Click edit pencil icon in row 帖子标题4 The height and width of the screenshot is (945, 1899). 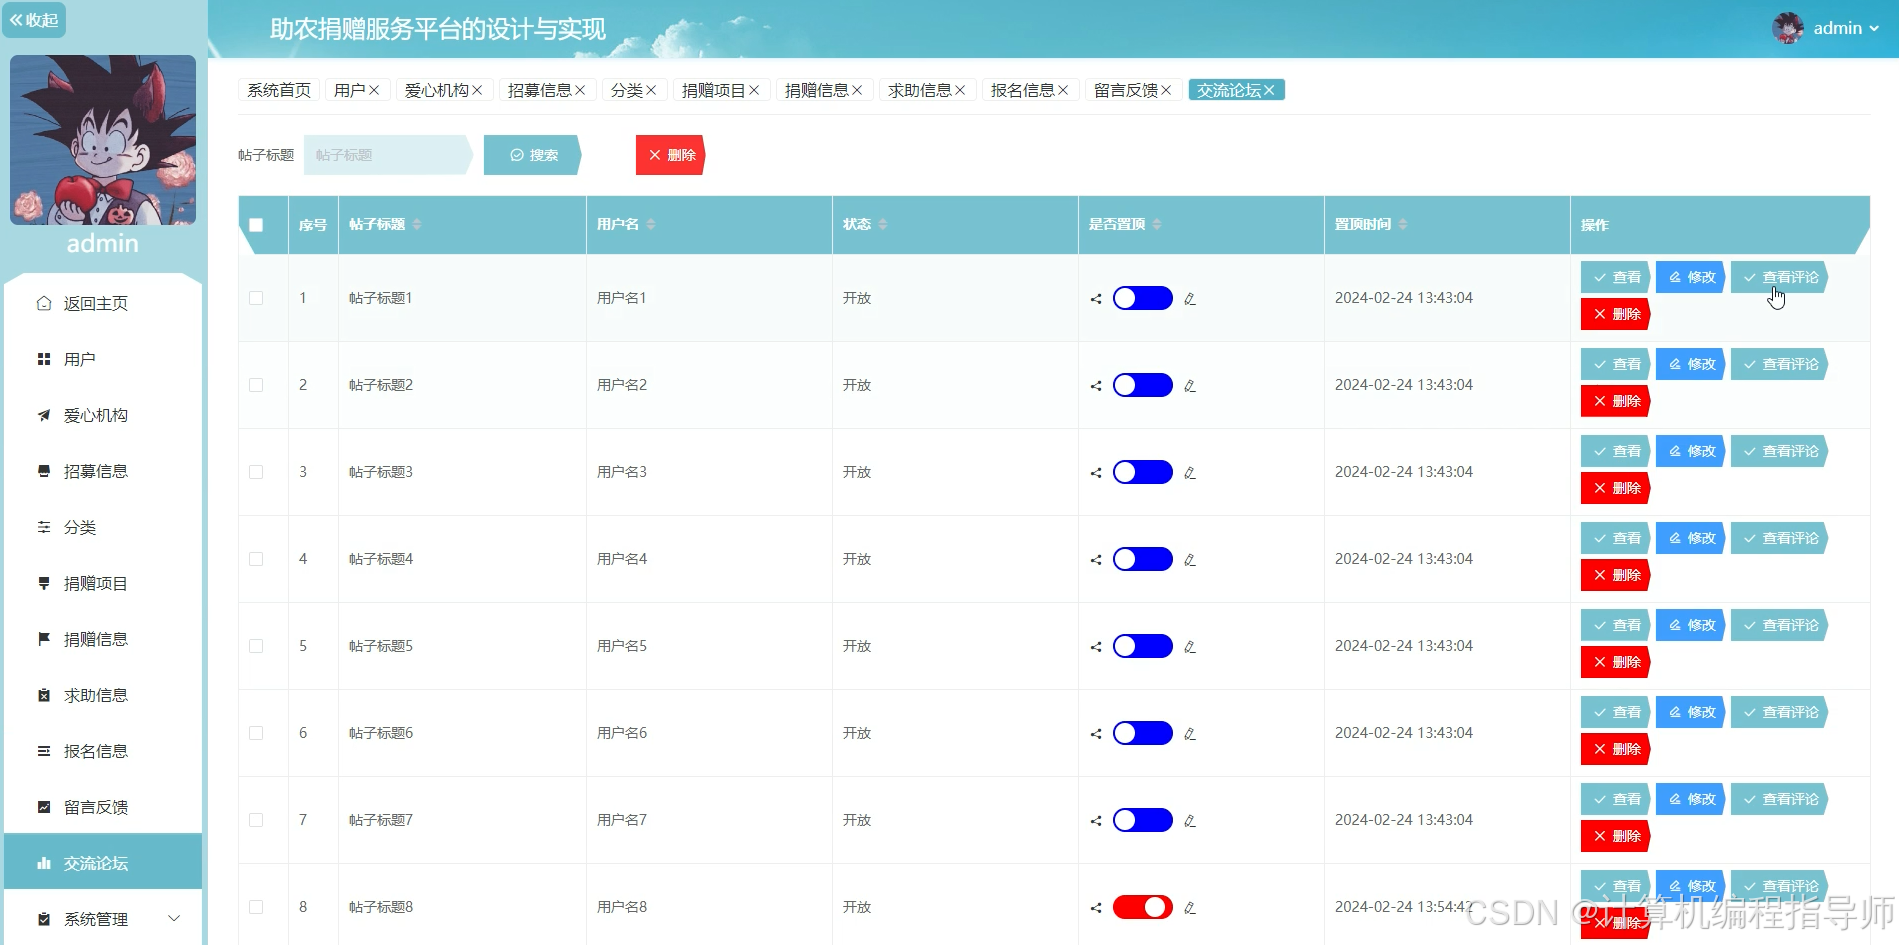[1190, 560]
